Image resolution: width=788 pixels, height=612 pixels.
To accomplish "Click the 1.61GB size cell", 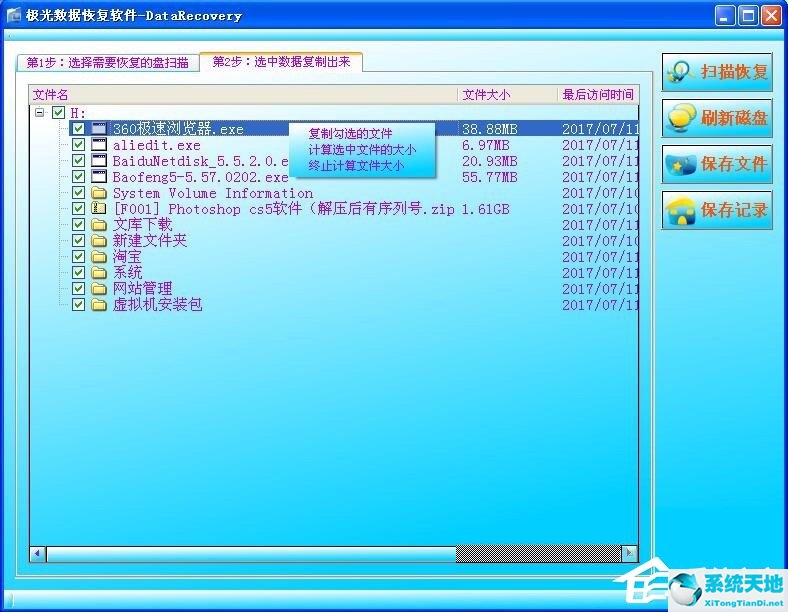I will 485,209.
